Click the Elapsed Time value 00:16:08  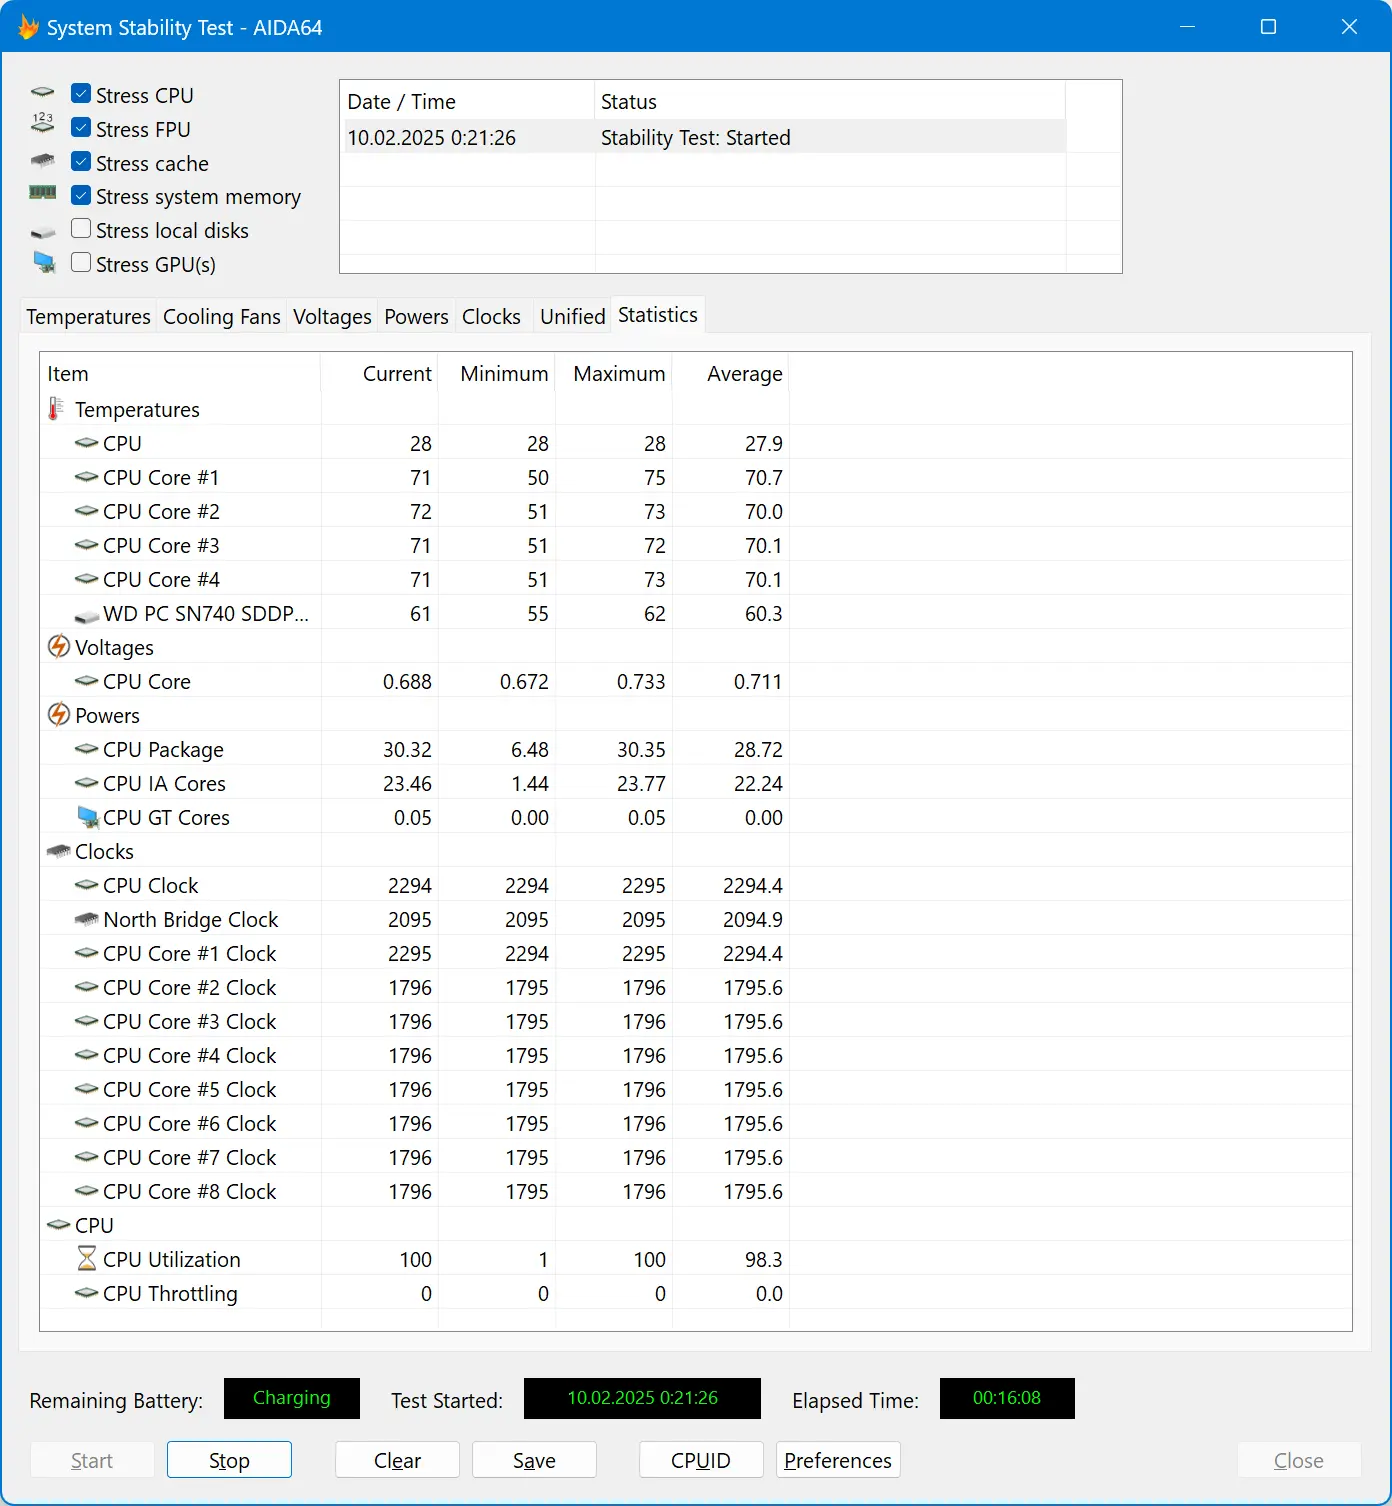(x=1007, y=1398)
